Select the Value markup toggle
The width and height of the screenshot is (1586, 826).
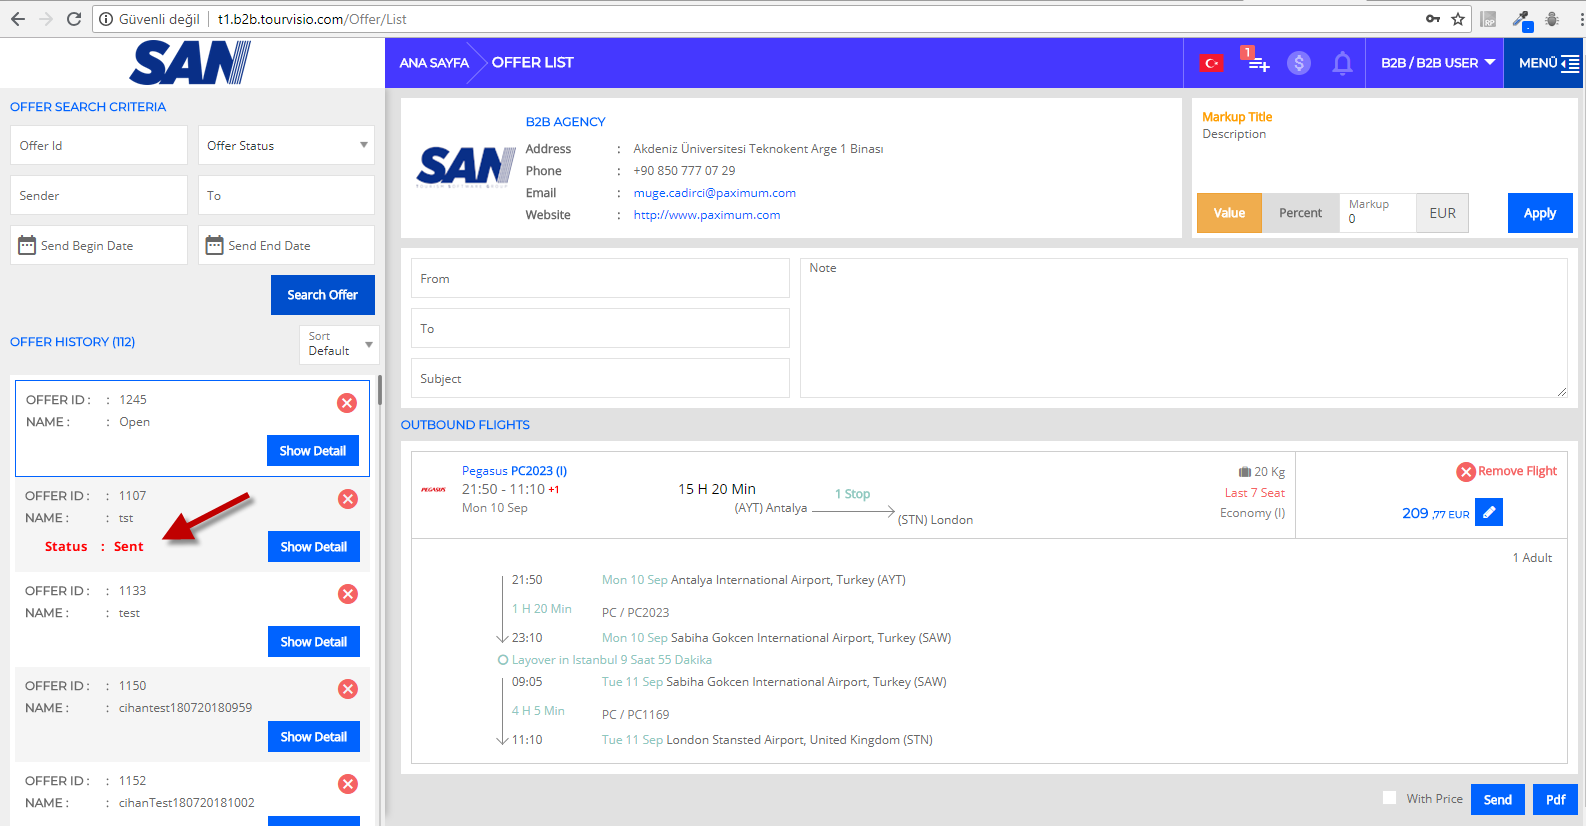(x=1229, y=213)
